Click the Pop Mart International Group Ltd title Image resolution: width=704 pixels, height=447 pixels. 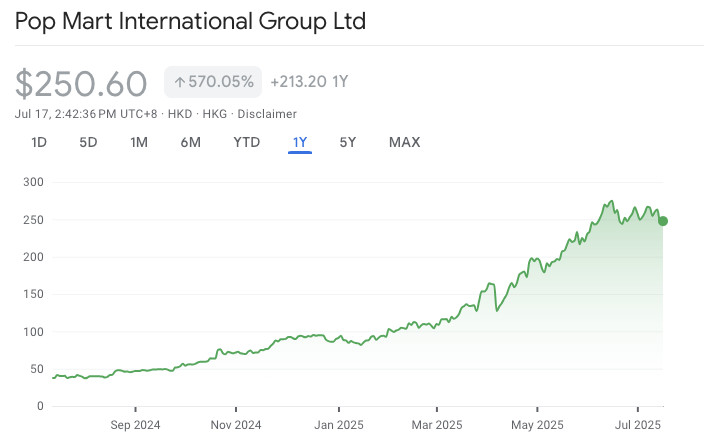tap(190, 21)
